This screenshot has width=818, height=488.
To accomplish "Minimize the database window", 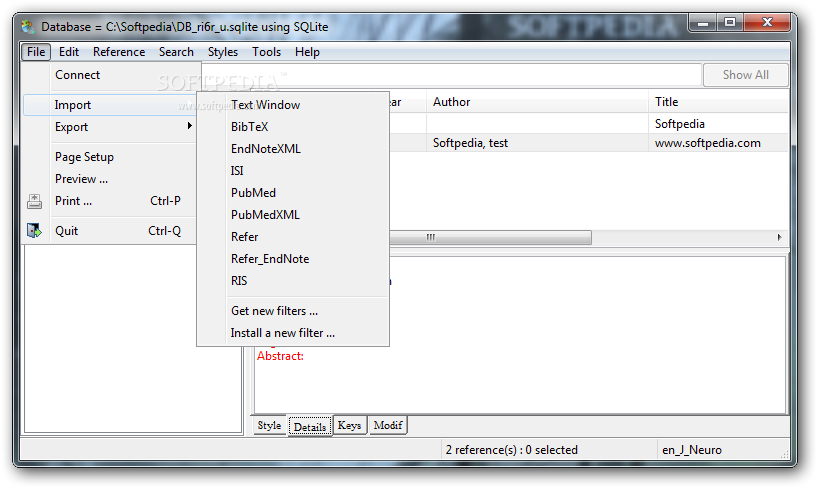I will (703, 23).
